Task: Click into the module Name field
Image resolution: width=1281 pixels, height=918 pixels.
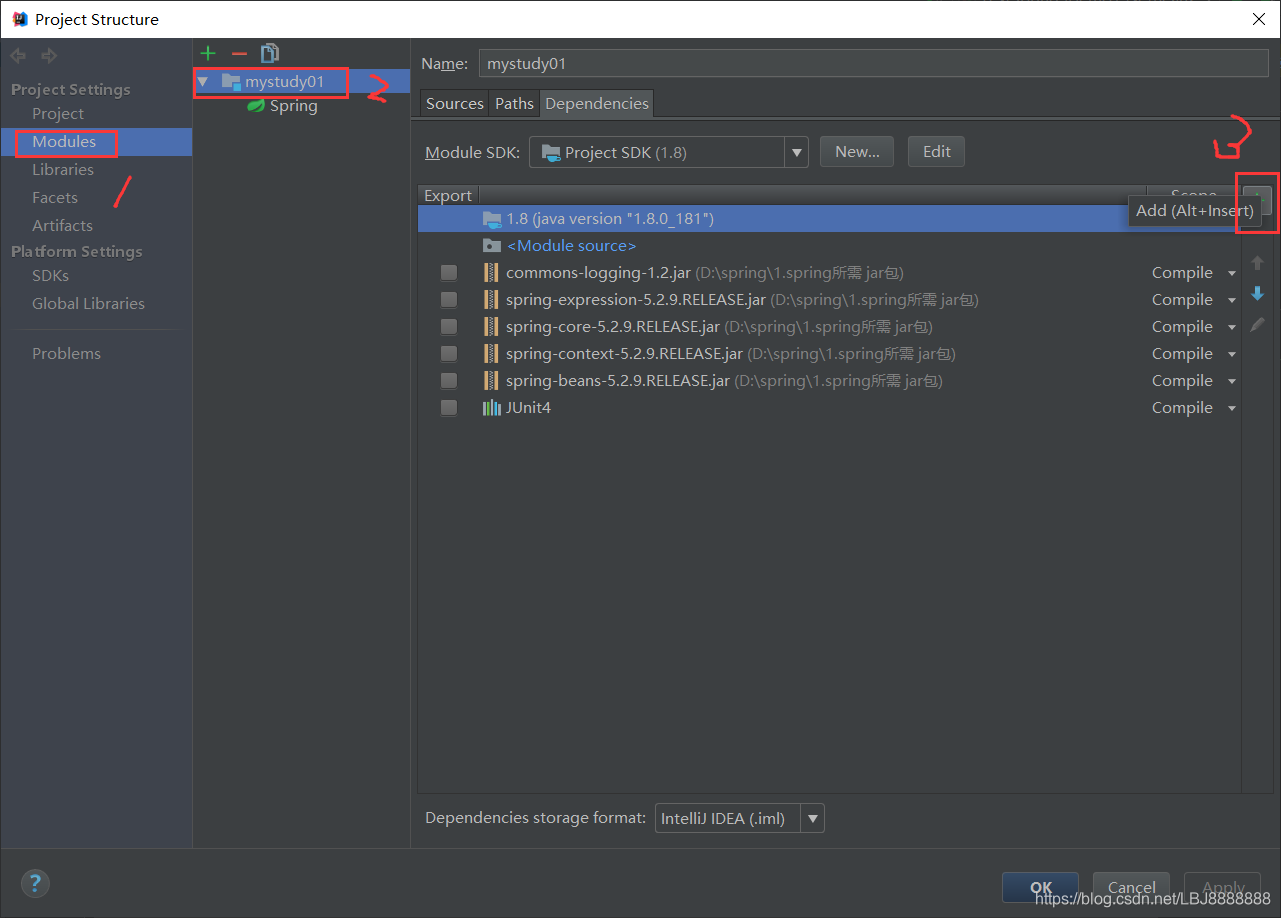Action: [x=875, y=63]
